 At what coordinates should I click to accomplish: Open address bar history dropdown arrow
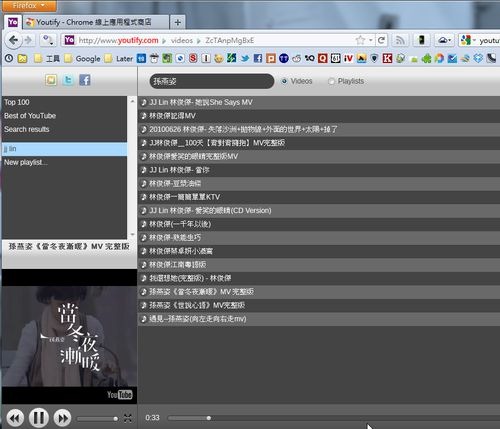click(371, 40)
